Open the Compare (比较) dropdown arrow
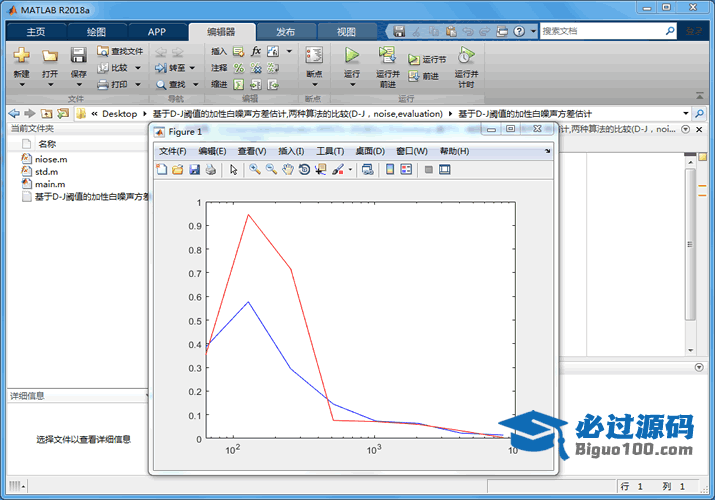 point(138,68)
